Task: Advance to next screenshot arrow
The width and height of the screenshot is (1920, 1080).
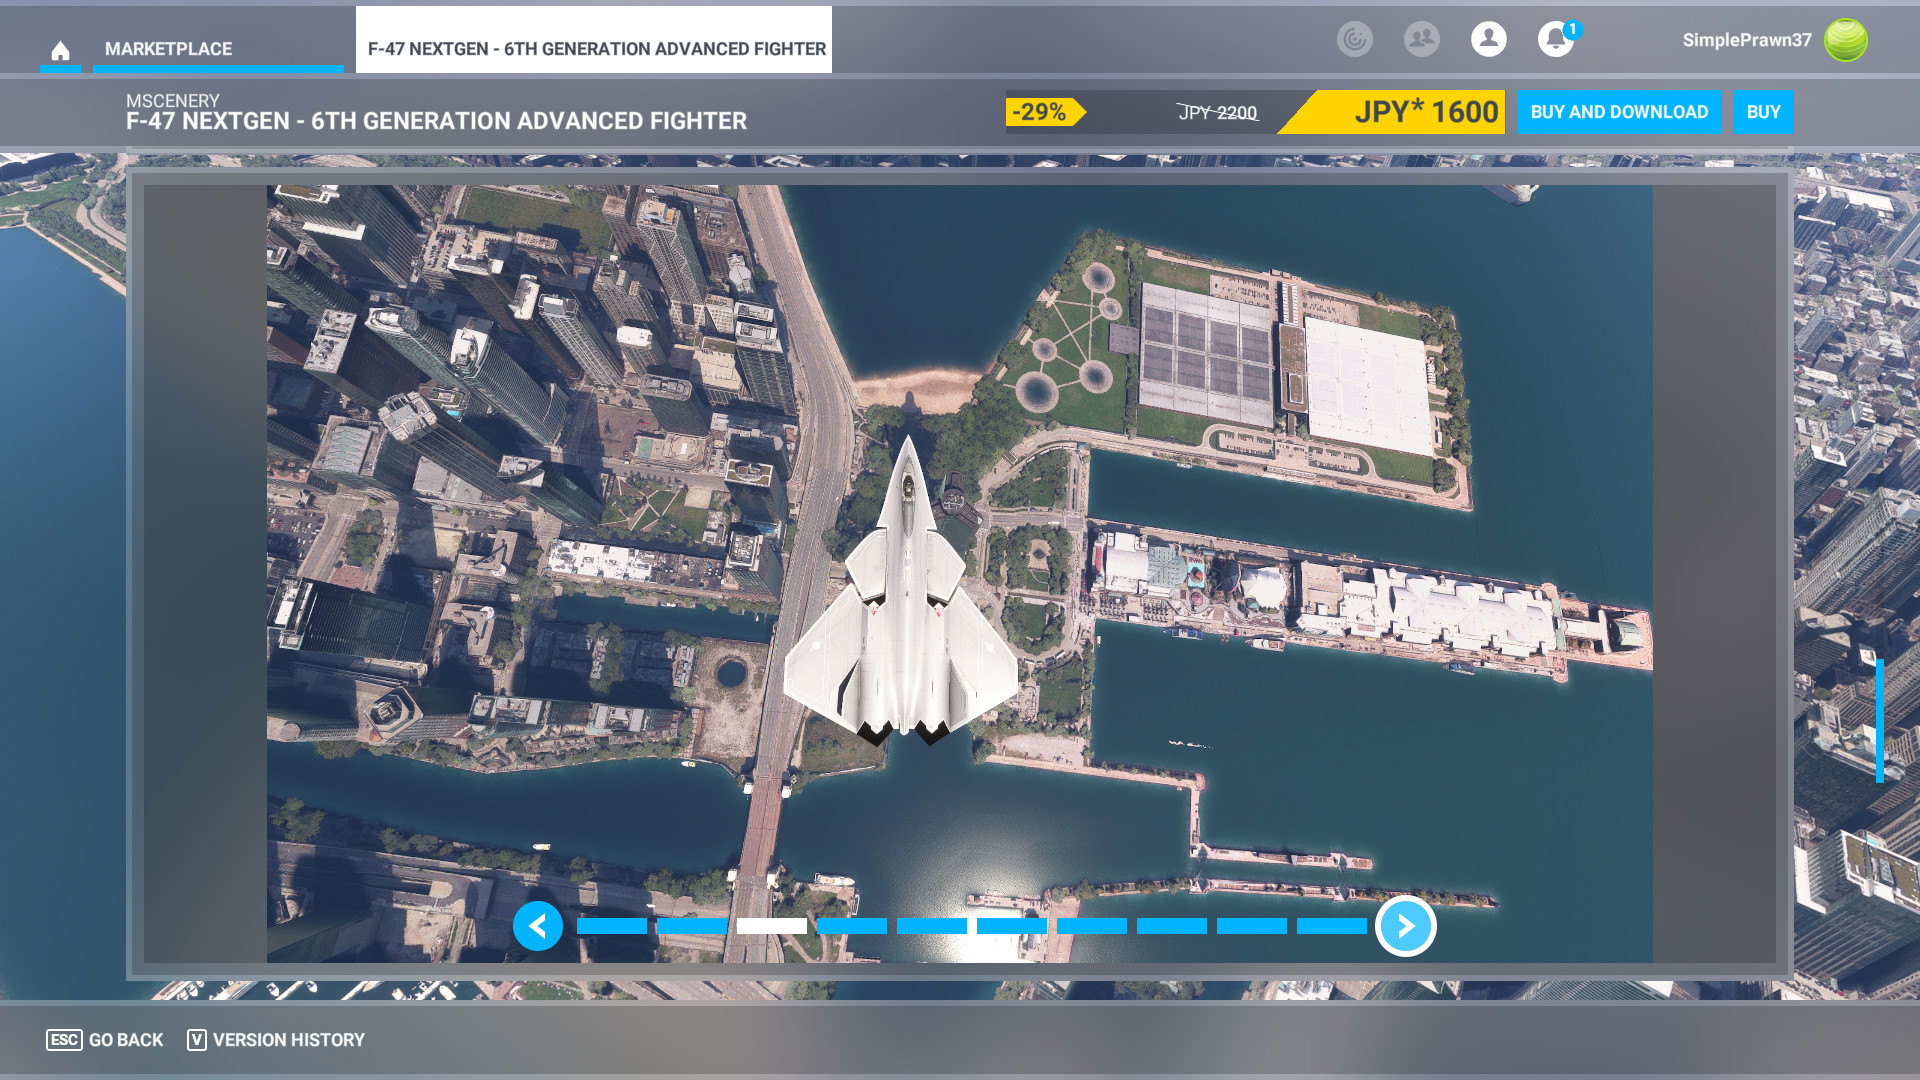Action: pyautogui.click(x=1405, y=926)
